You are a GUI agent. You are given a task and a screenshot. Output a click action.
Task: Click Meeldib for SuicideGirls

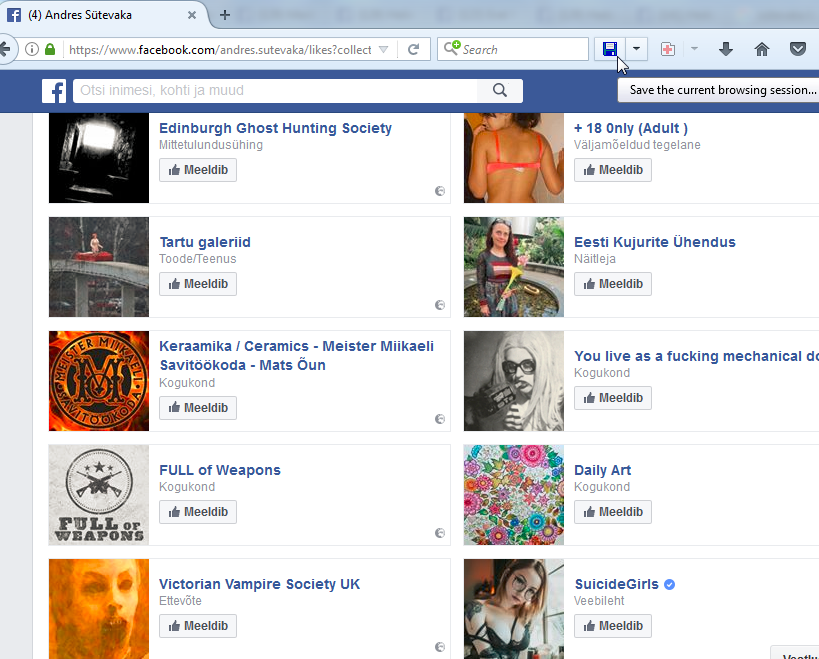click(613, 626)
